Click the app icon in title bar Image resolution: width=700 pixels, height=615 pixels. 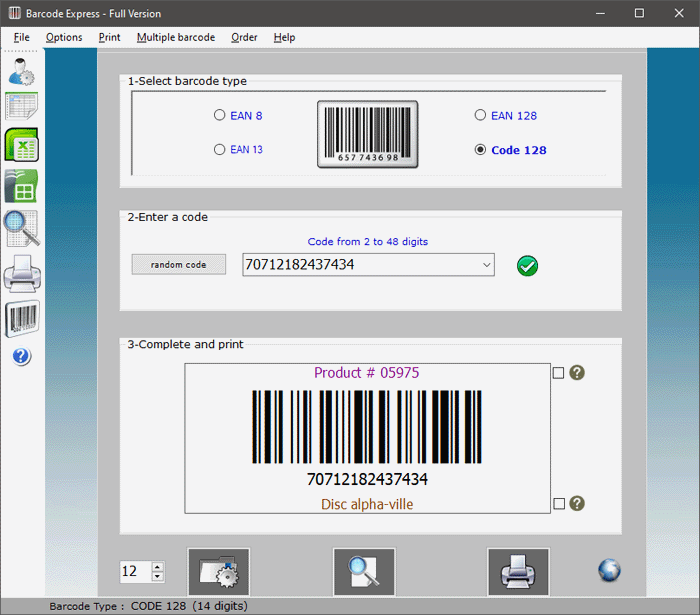click(x=14, y=13)
